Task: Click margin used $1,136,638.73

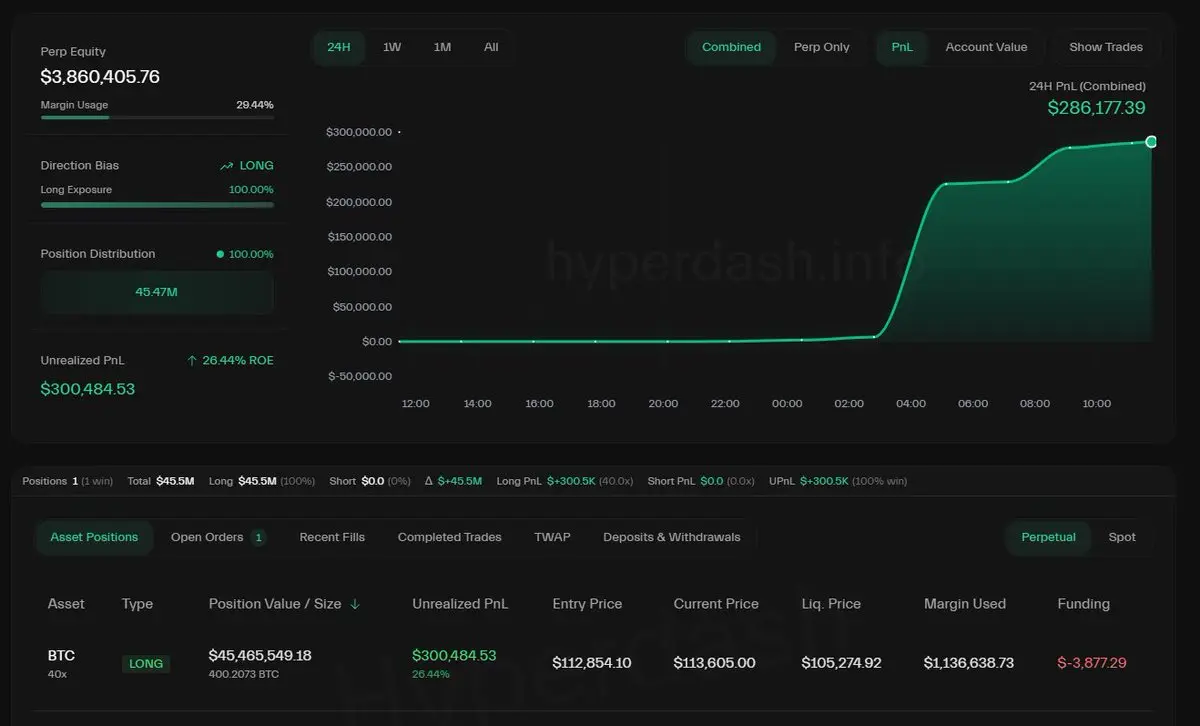Action: [x=968, y=663]
